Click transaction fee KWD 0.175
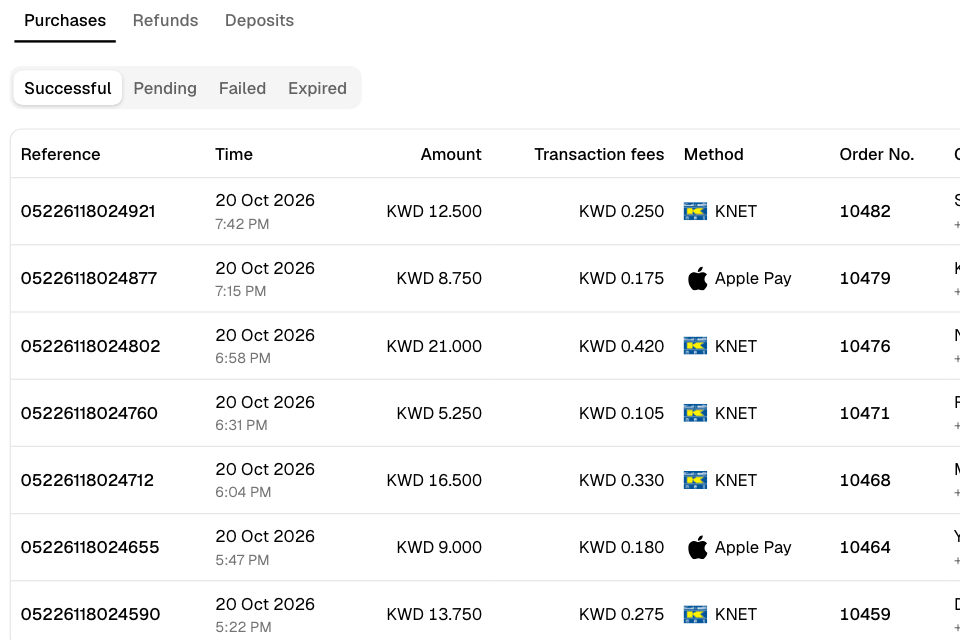The height and width of the screenshot is (640, 960). (621, 278)
